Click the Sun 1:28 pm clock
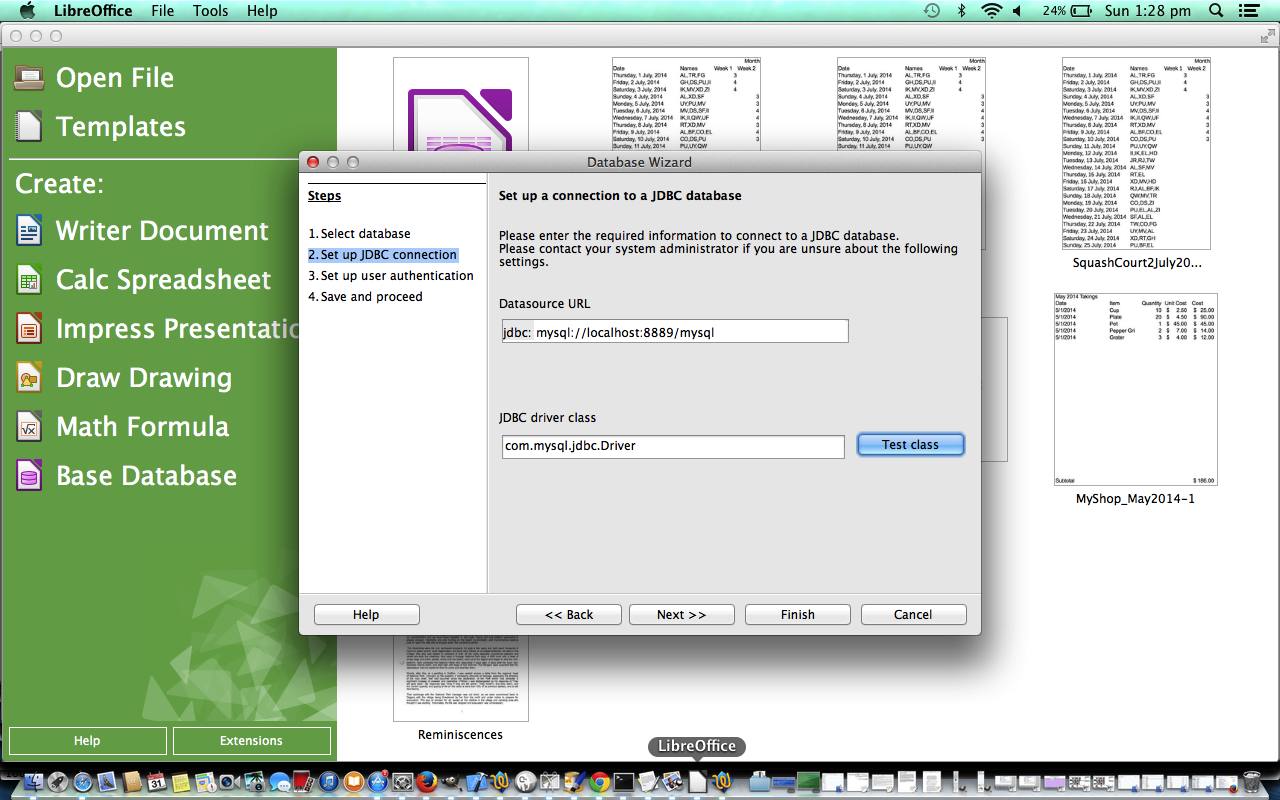 [1149, 11]
